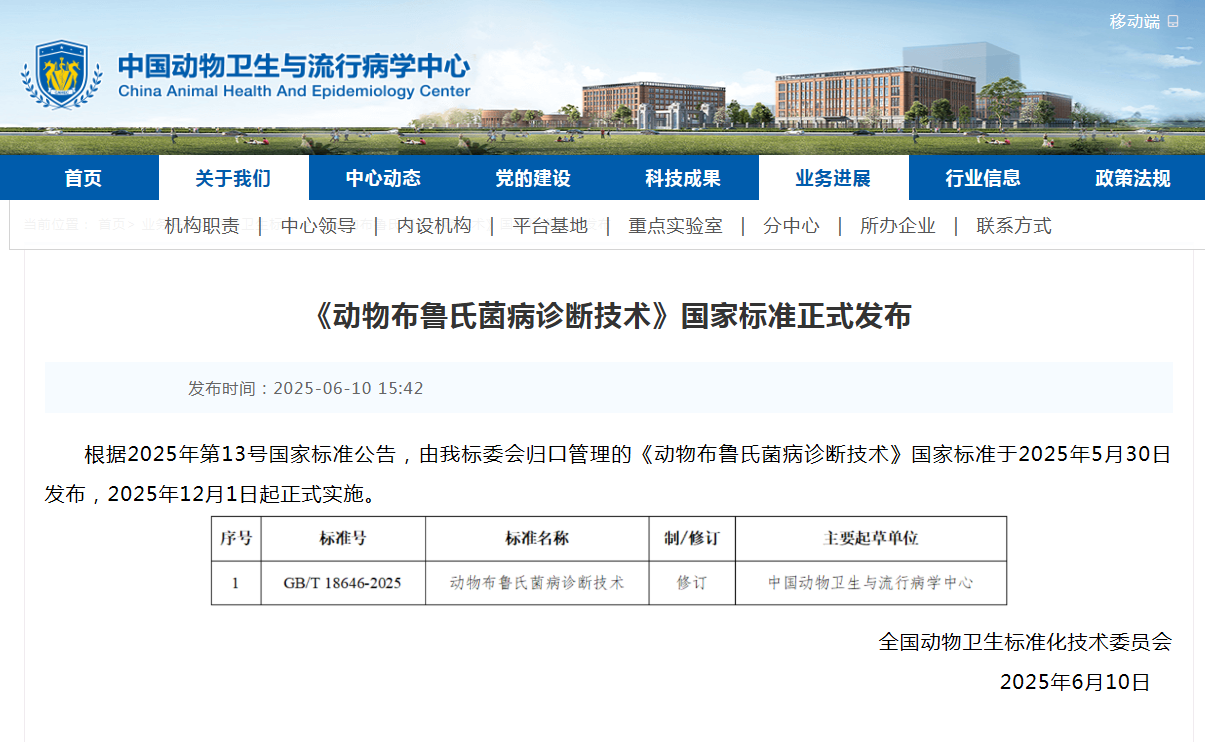Open the 业务进展 navigation tab
This screenshot has height=742, width=1205.
[833, 178]
